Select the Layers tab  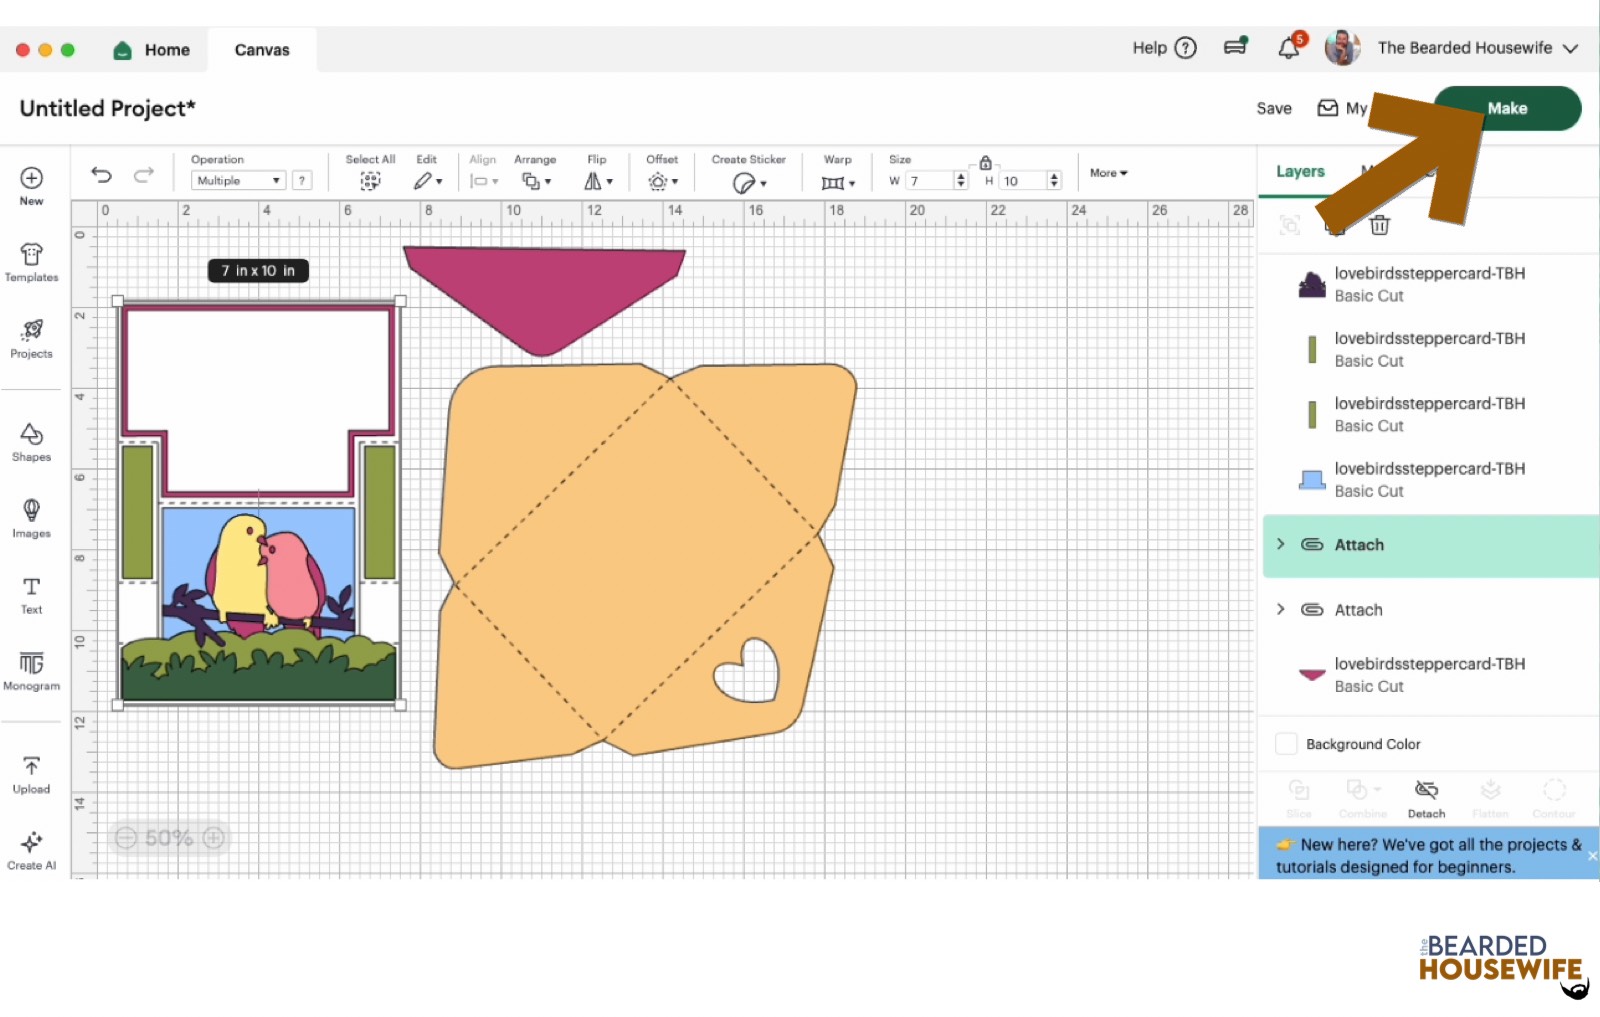pyautogui.click(x=1300, y=172)
